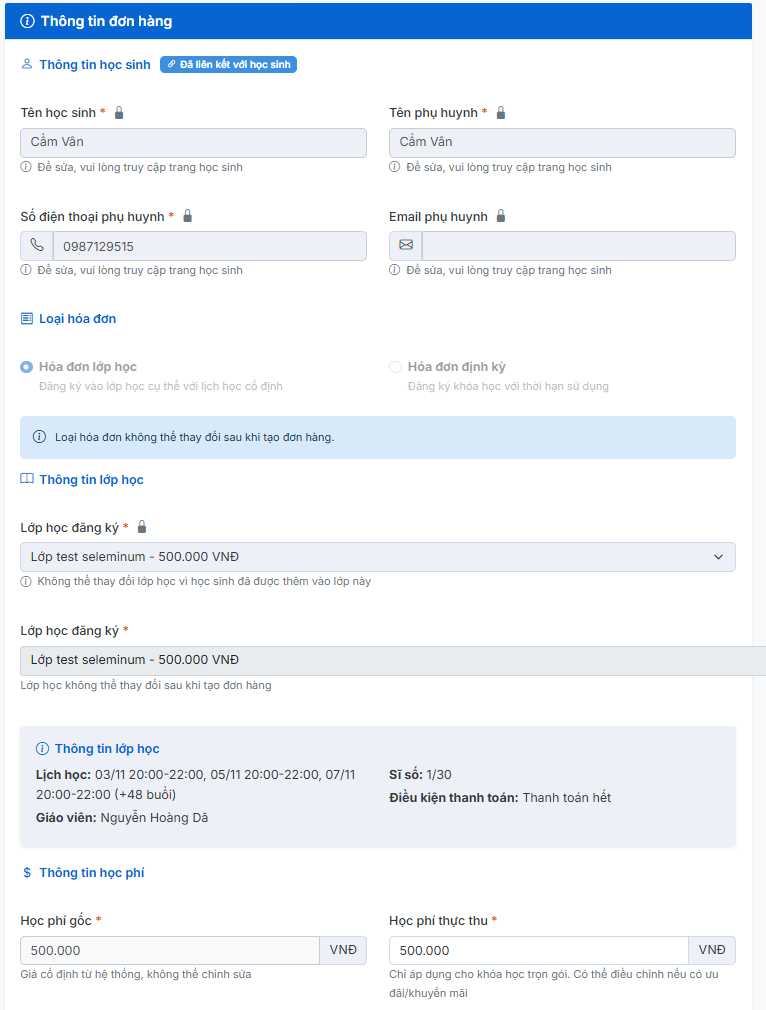Click the student information person icon
766x1010 pixels.
(x=27, y=65)
